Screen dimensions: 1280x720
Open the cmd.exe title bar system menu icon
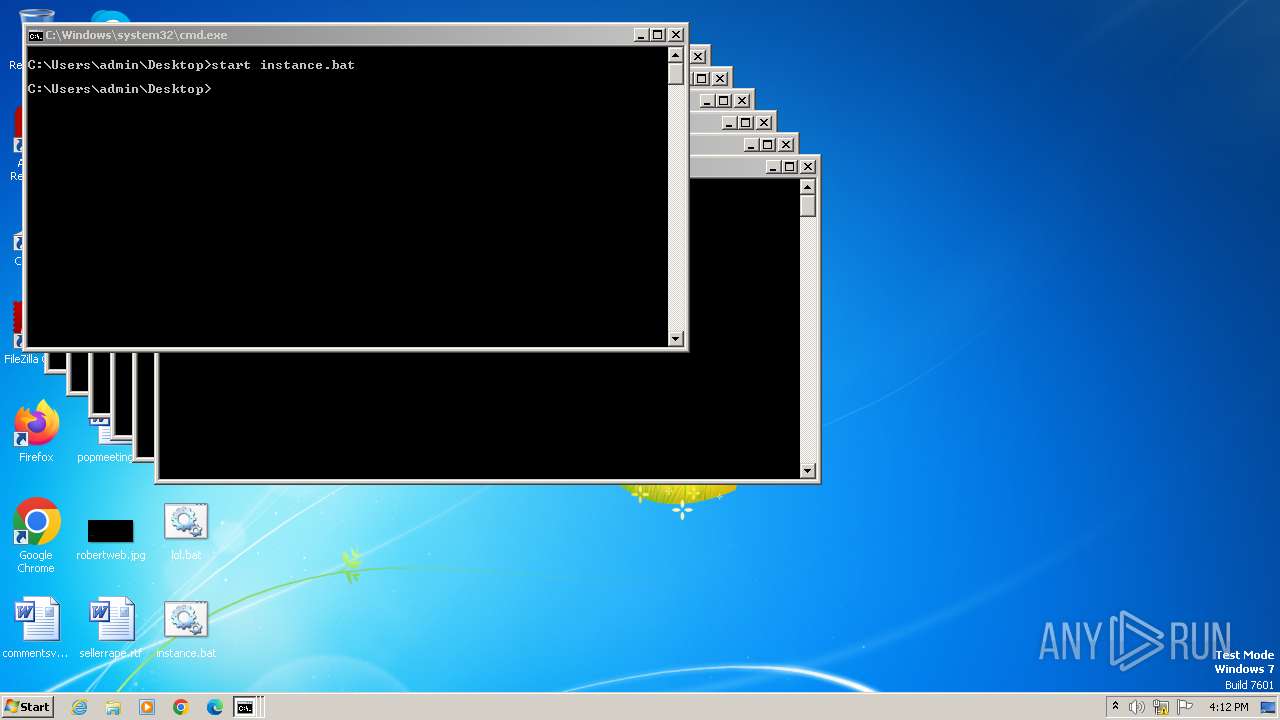36,35
